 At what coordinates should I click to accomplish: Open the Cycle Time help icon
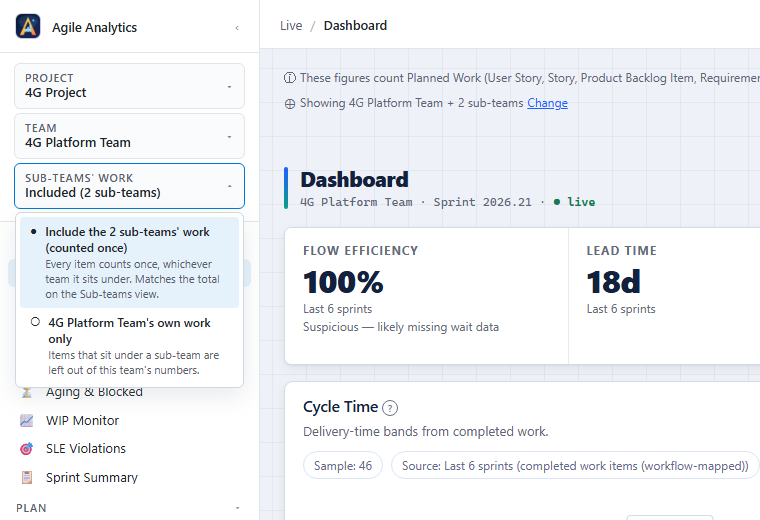click(390, 408)
